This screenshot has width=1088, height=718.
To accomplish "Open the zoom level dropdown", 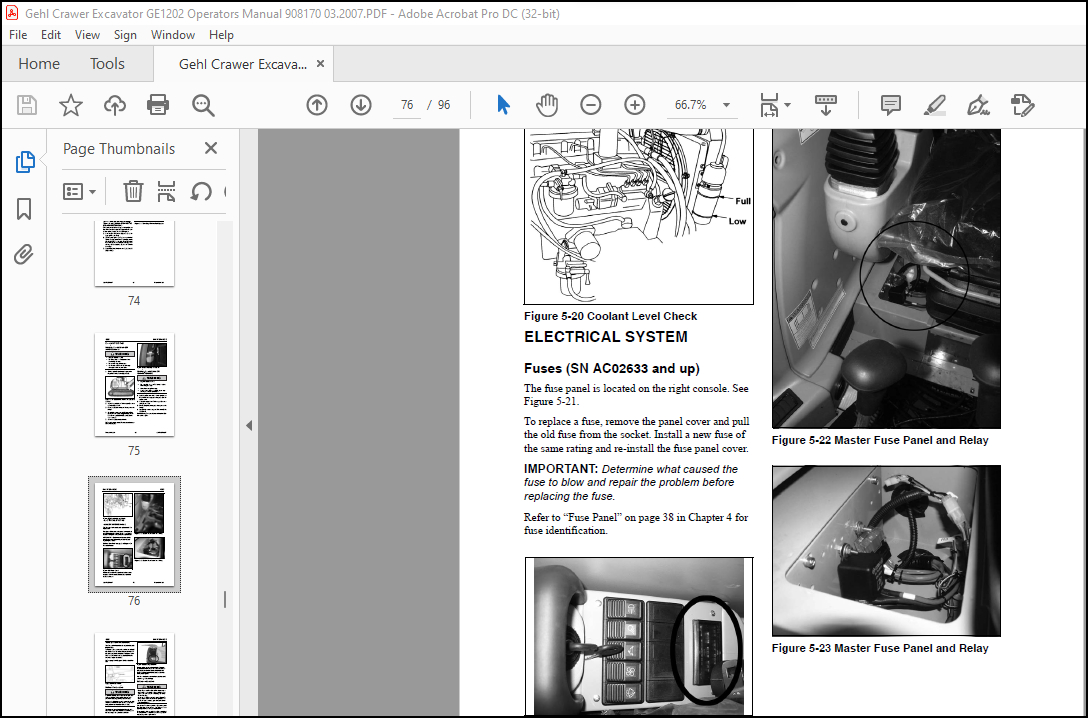I will [x=726, y=105].
